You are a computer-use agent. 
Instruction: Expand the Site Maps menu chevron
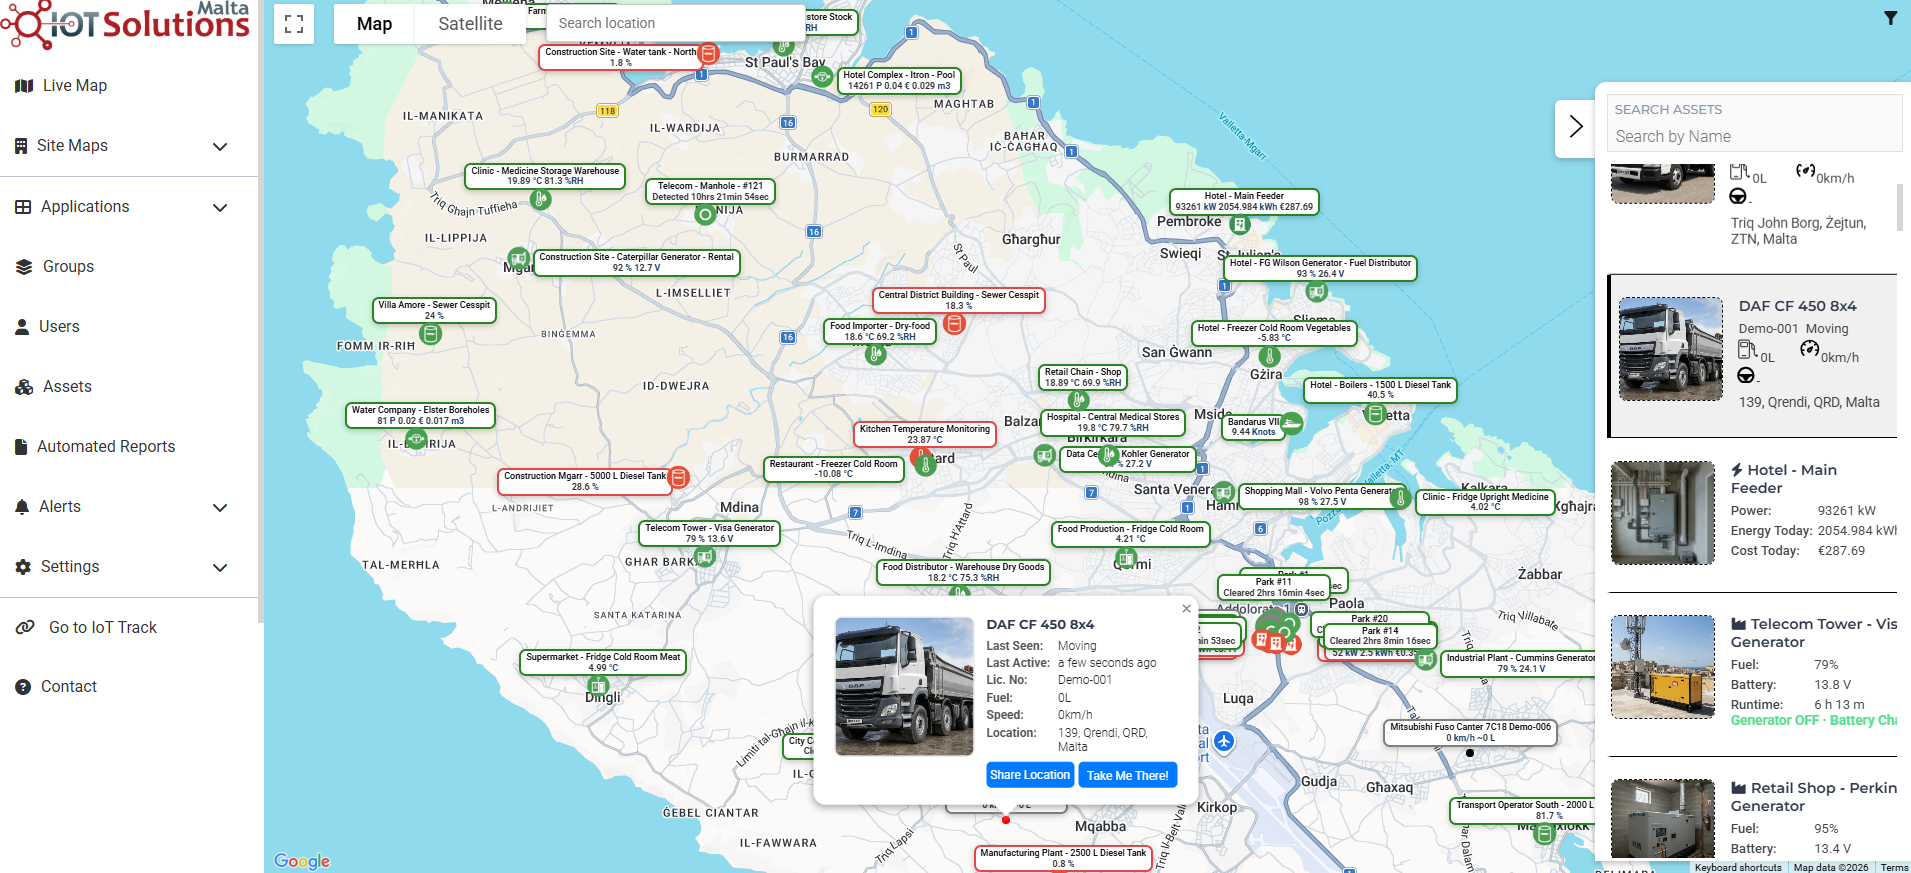221,147
